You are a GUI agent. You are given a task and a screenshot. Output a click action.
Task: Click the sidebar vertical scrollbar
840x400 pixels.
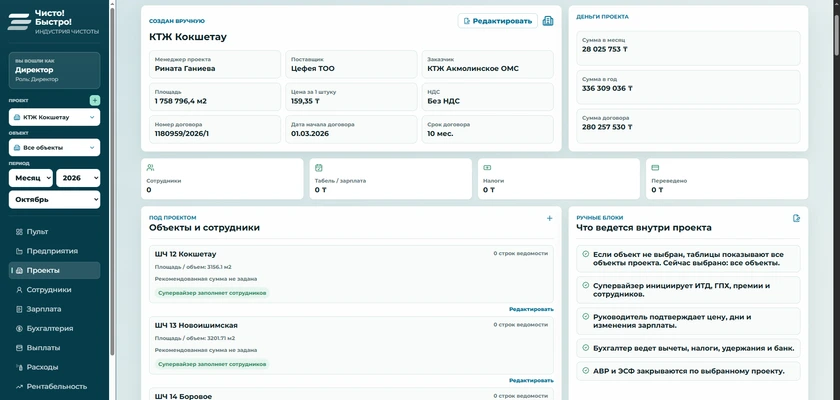(x=112, y=179)
